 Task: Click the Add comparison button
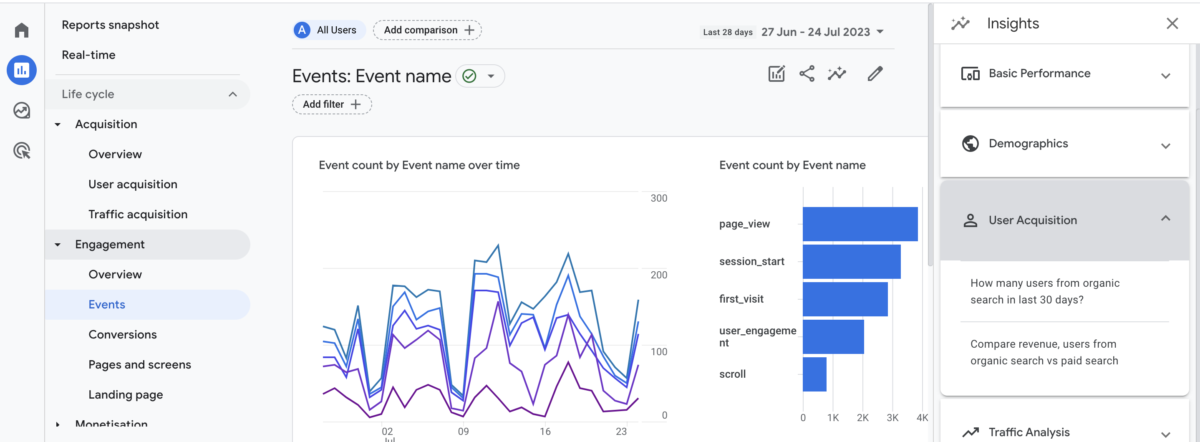[x=427, y=30]
